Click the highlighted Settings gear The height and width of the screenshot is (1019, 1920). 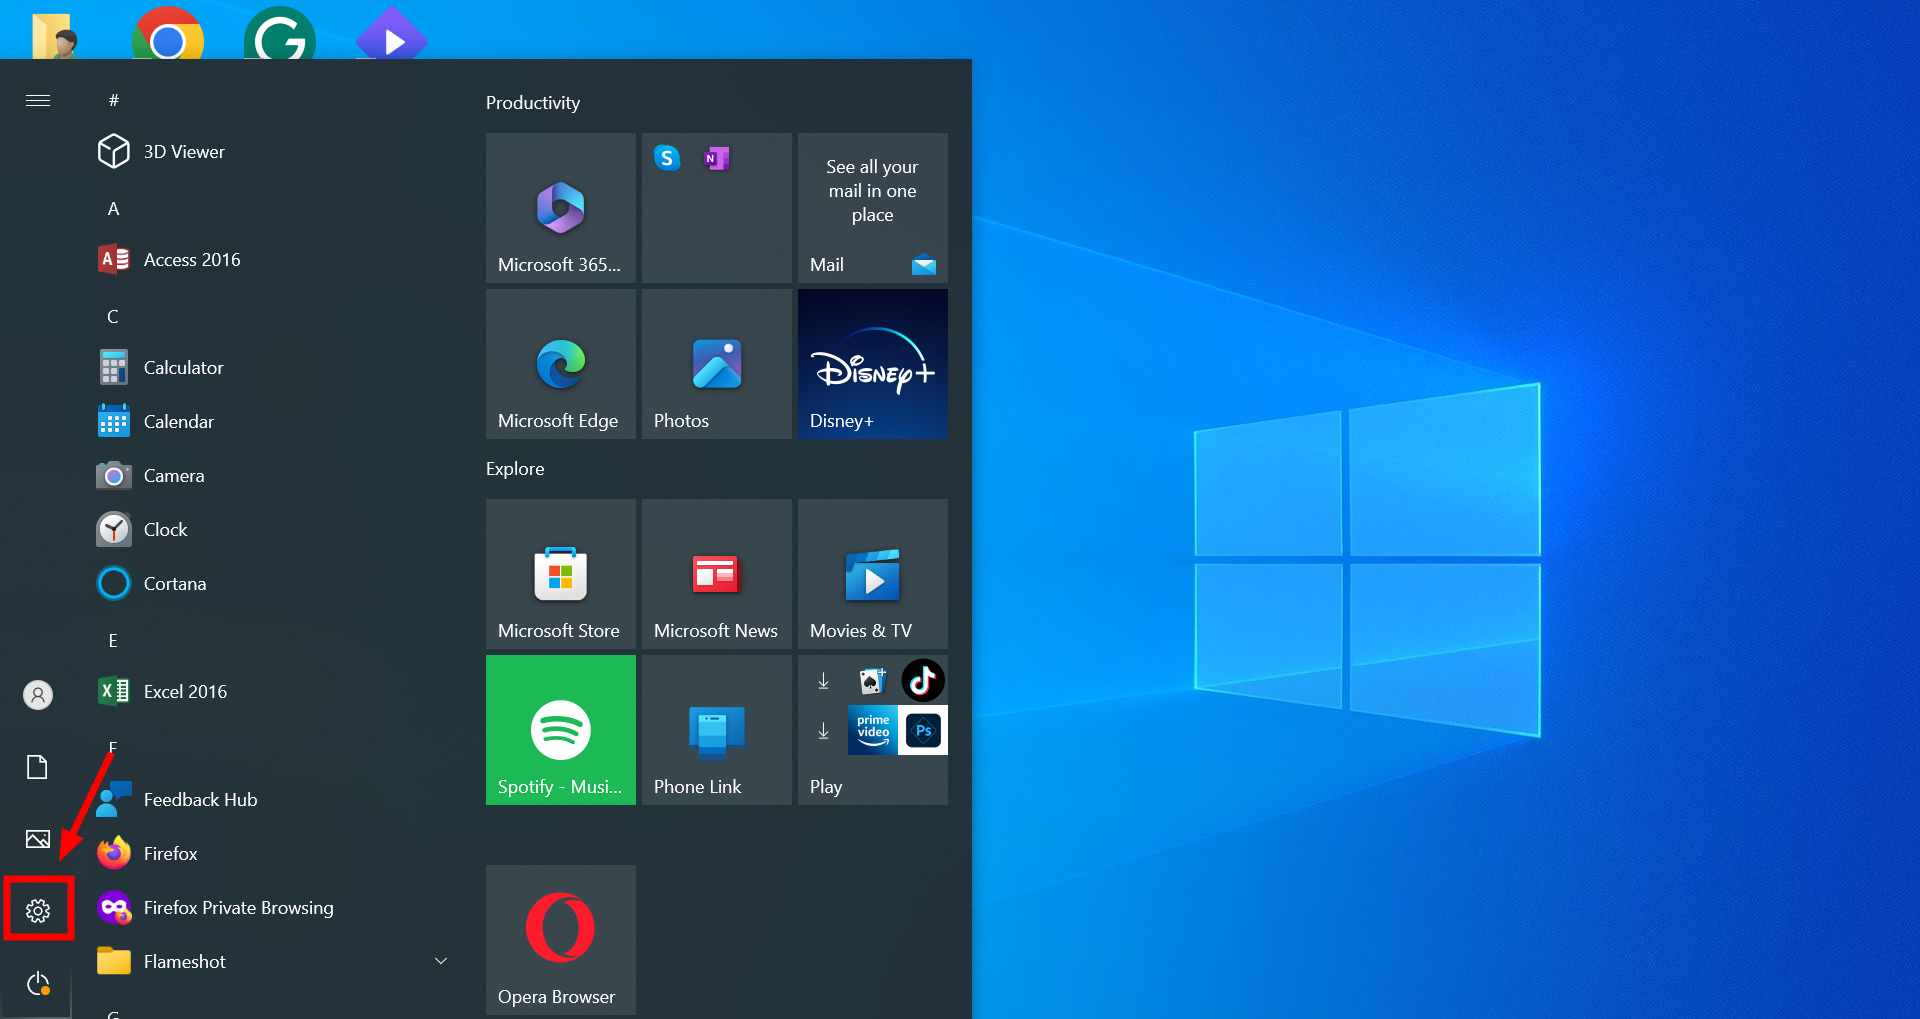(x=38, y=910)
